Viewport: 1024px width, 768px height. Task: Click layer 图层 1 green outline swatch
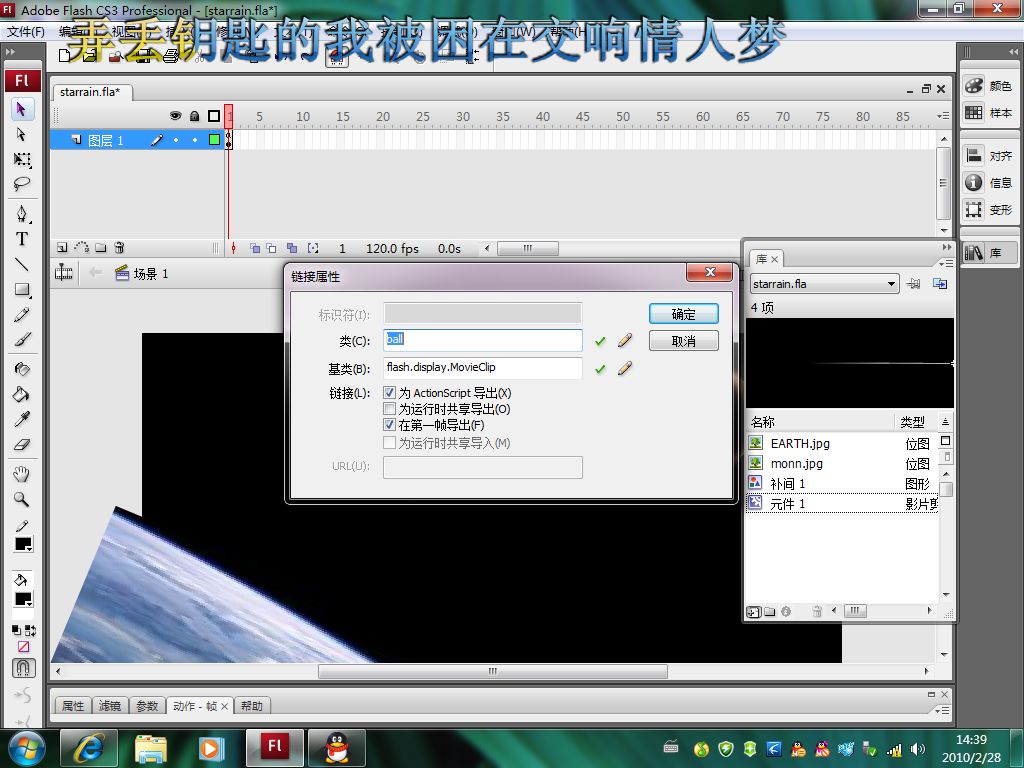[x=214, y=139]
